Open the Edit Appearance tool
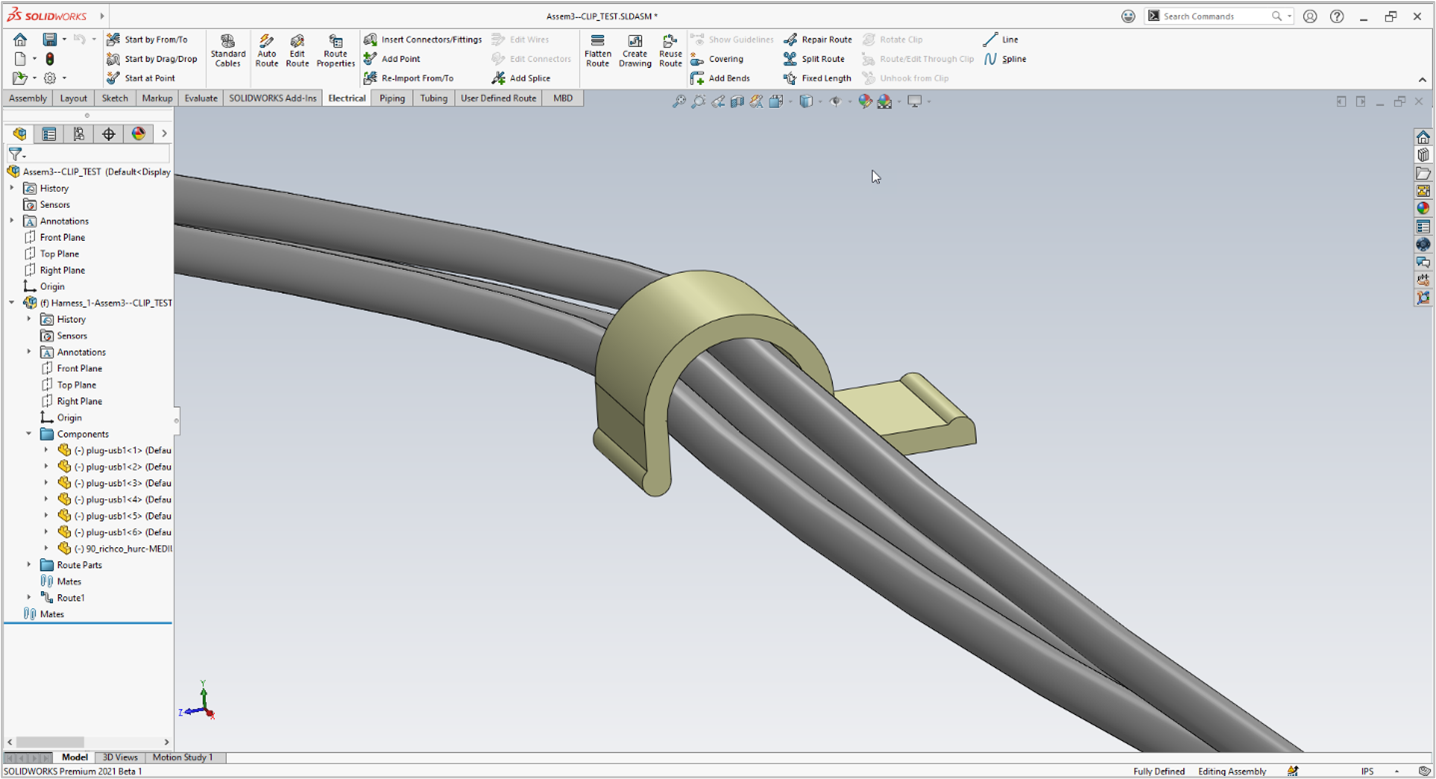1436x779 pixels. tap(866, 101)
